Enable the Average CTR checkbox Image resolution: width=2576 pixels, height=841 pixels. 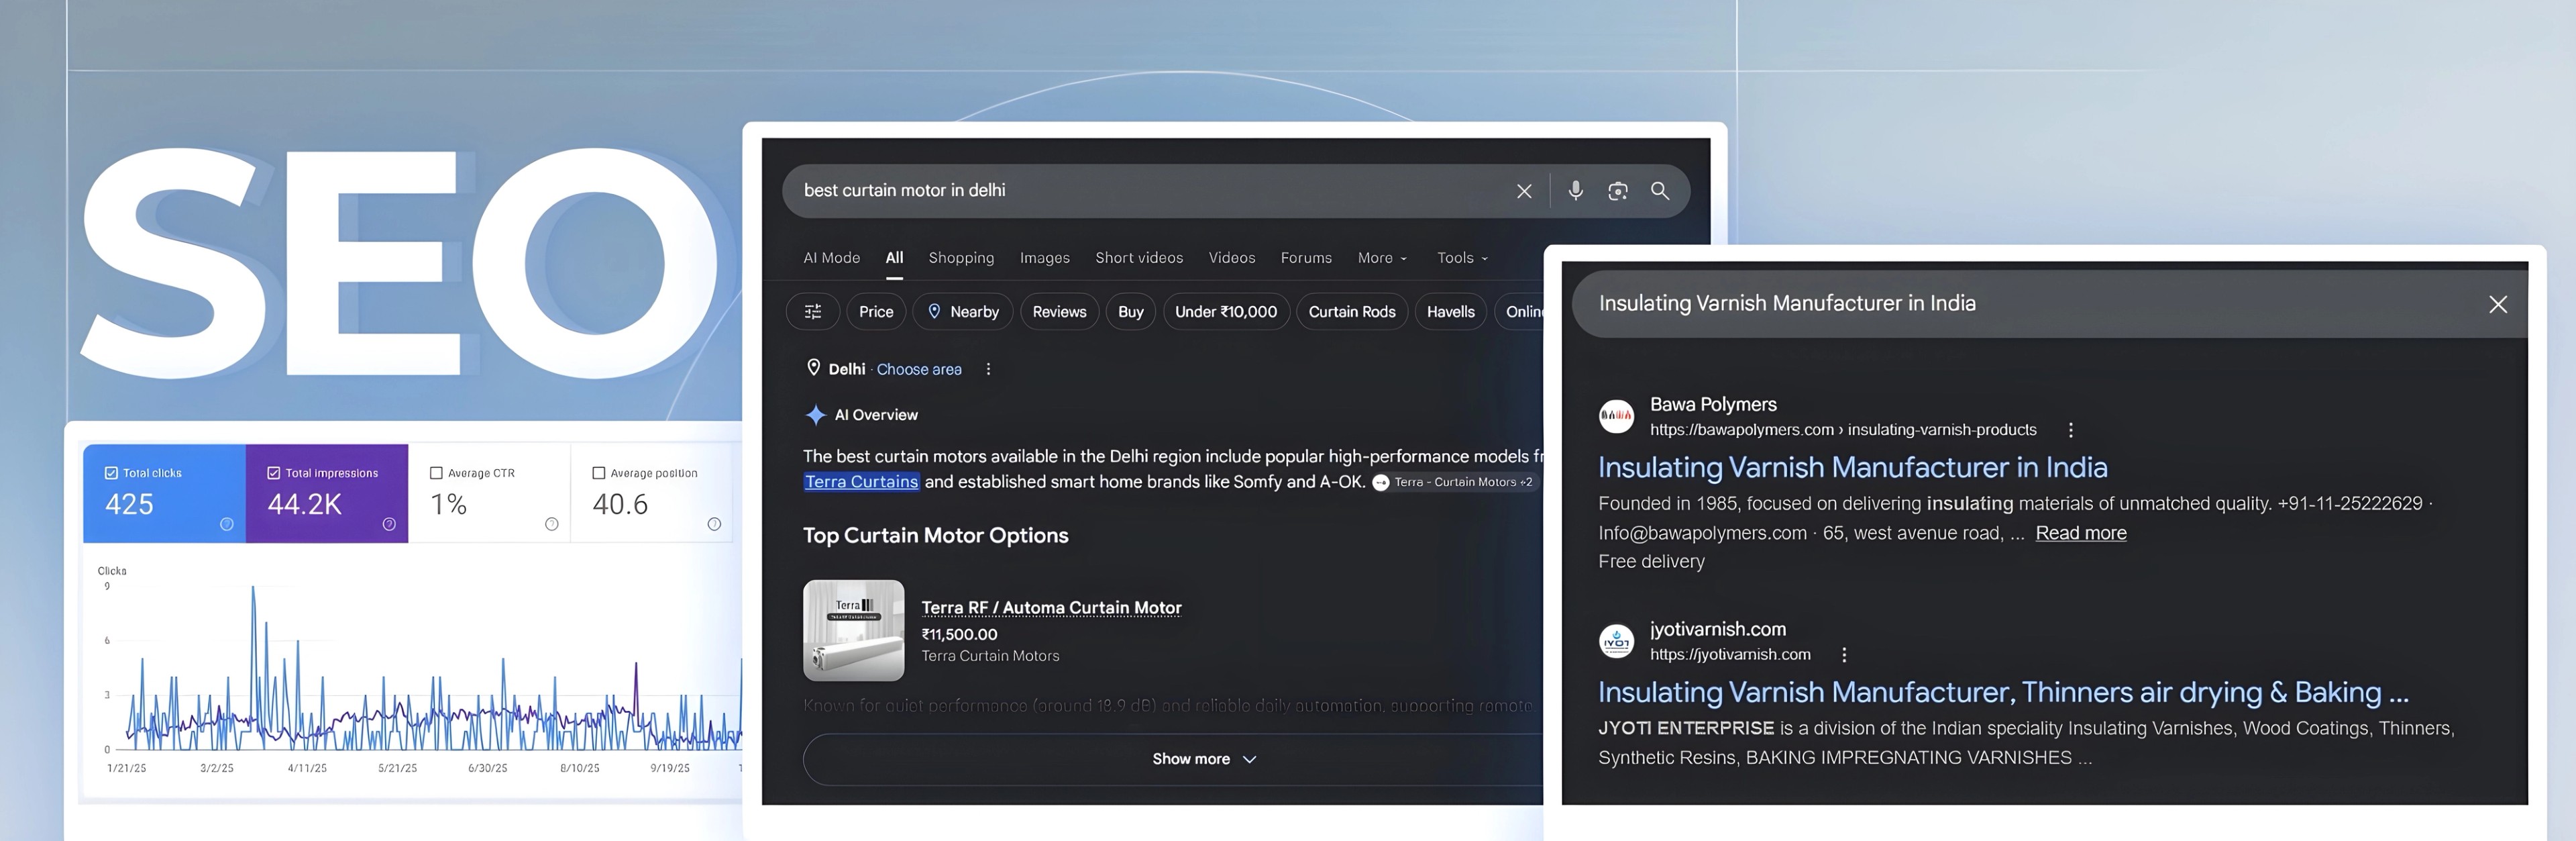[x=436, y=473]
